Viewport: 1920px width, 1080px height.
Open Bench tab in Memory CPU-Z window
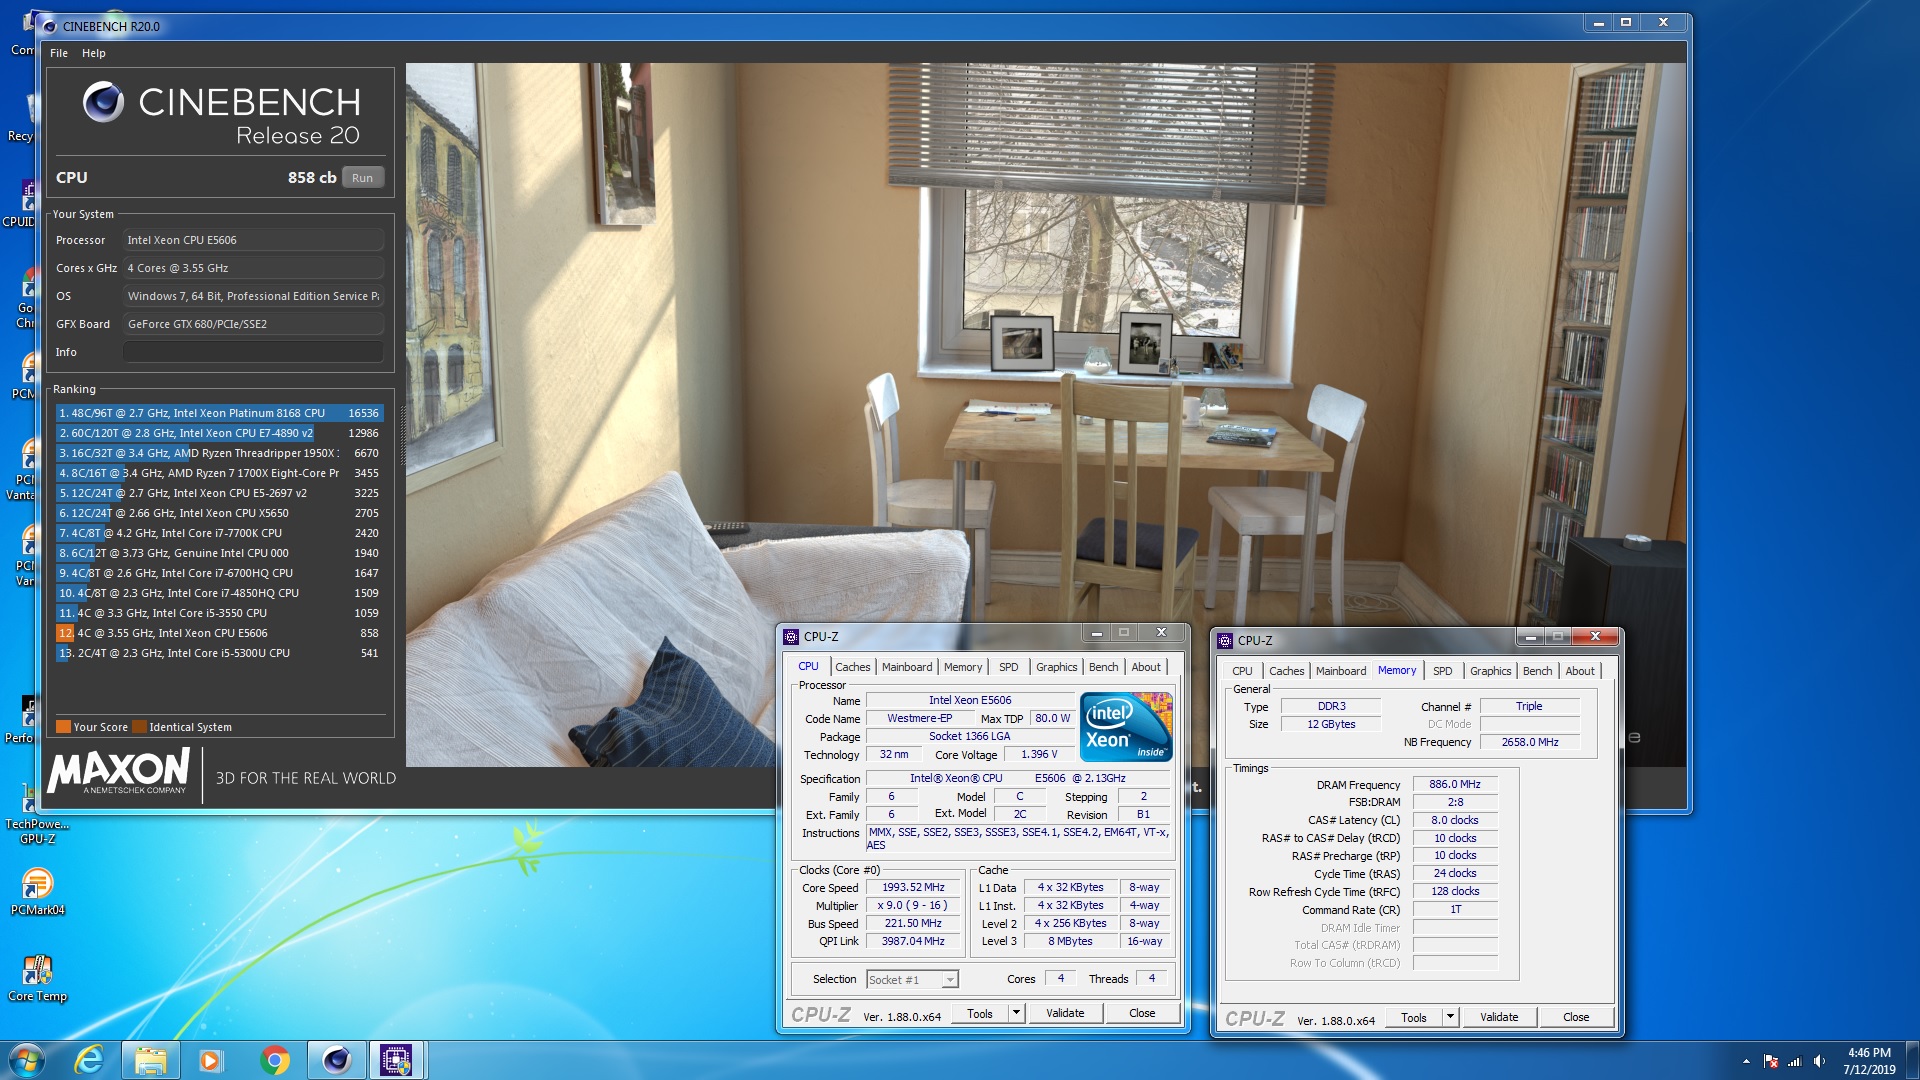pyautogui.click(x=1538, y=671)
